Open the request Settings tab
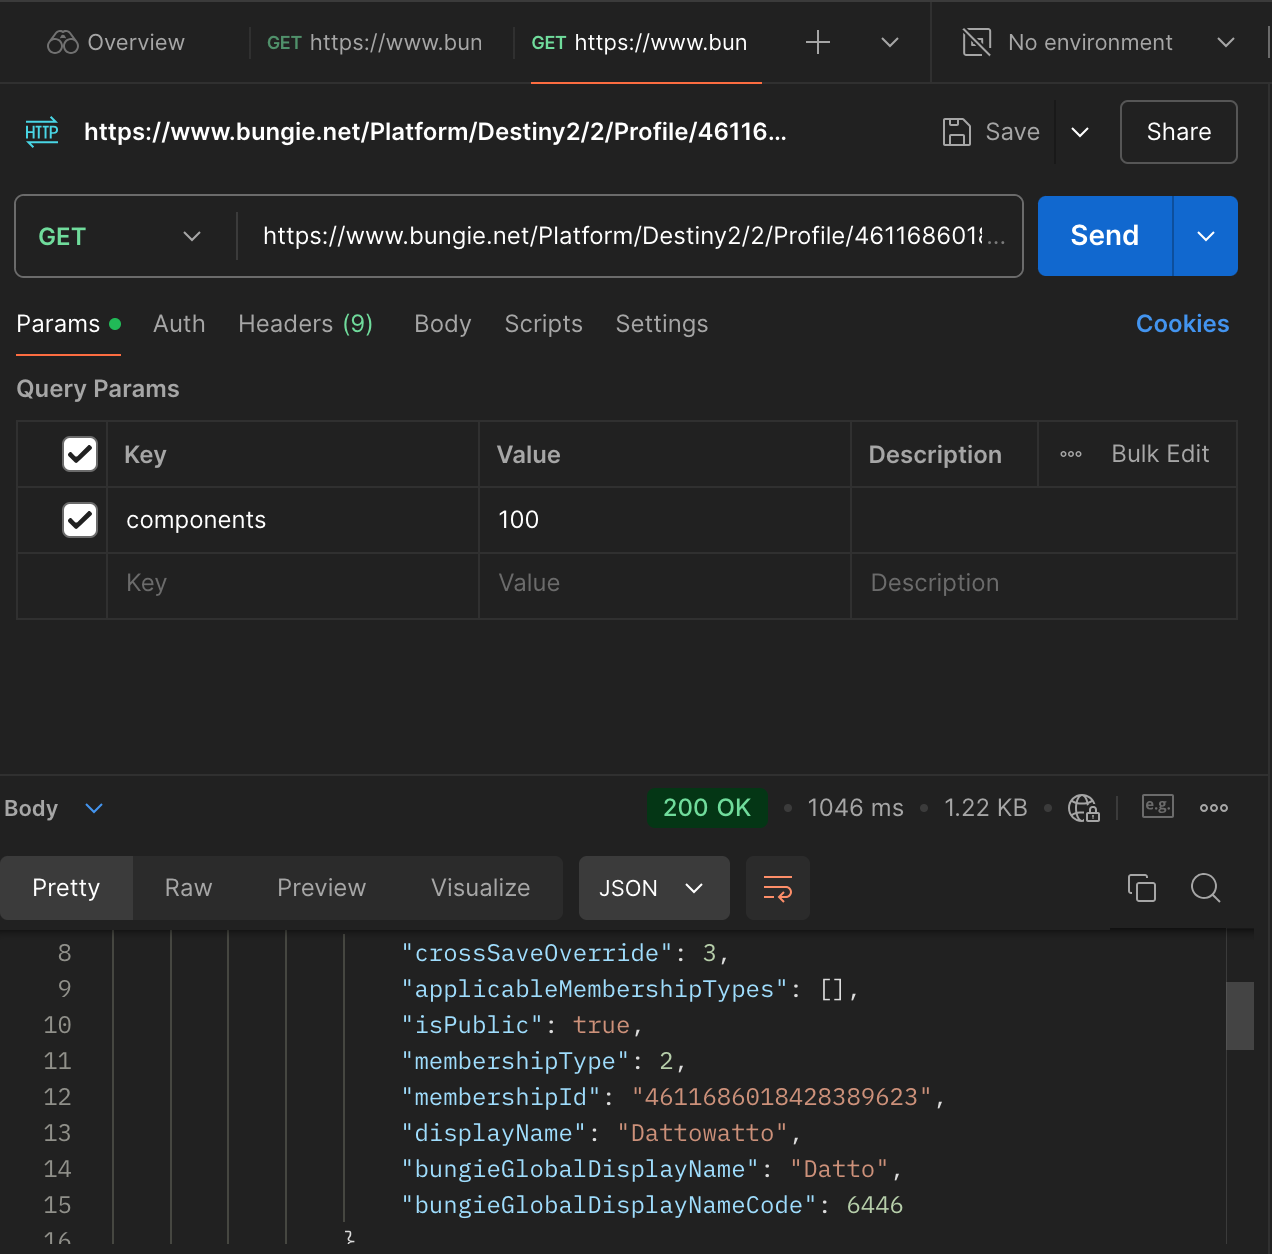The height and width of the screenshot is (1254, 1272). (661, 324)
